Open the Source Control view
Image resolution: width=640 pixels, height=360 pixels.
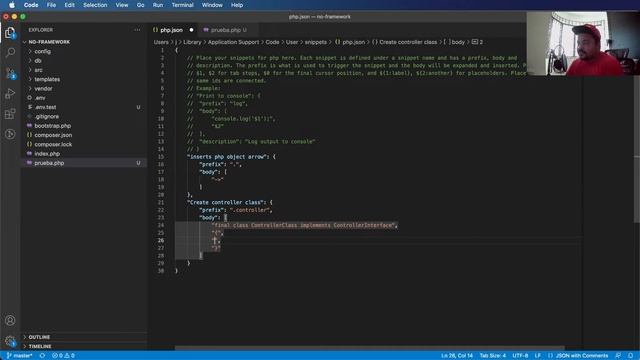[10, 73]
